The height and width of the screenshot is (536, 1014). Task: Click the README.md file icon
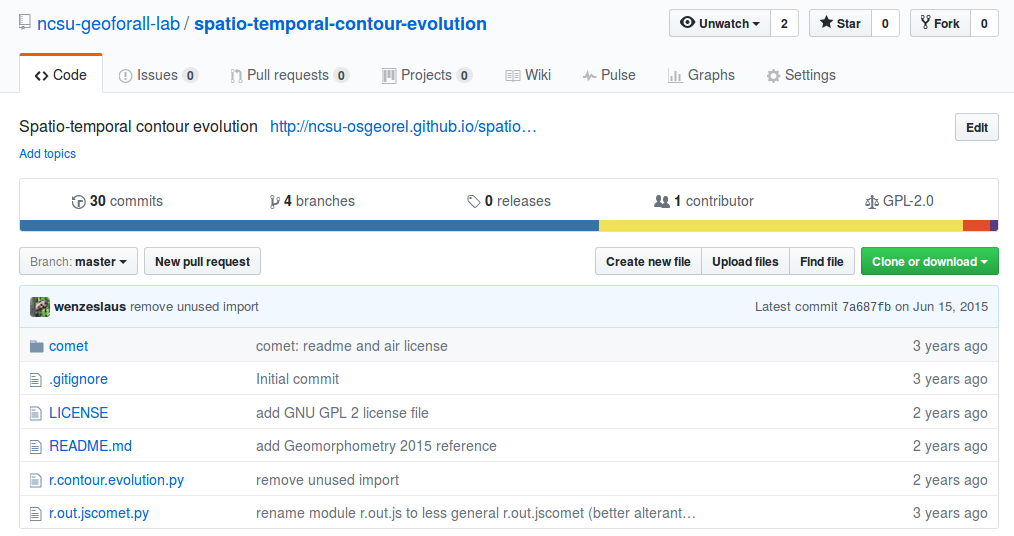(x=36, y=447)
